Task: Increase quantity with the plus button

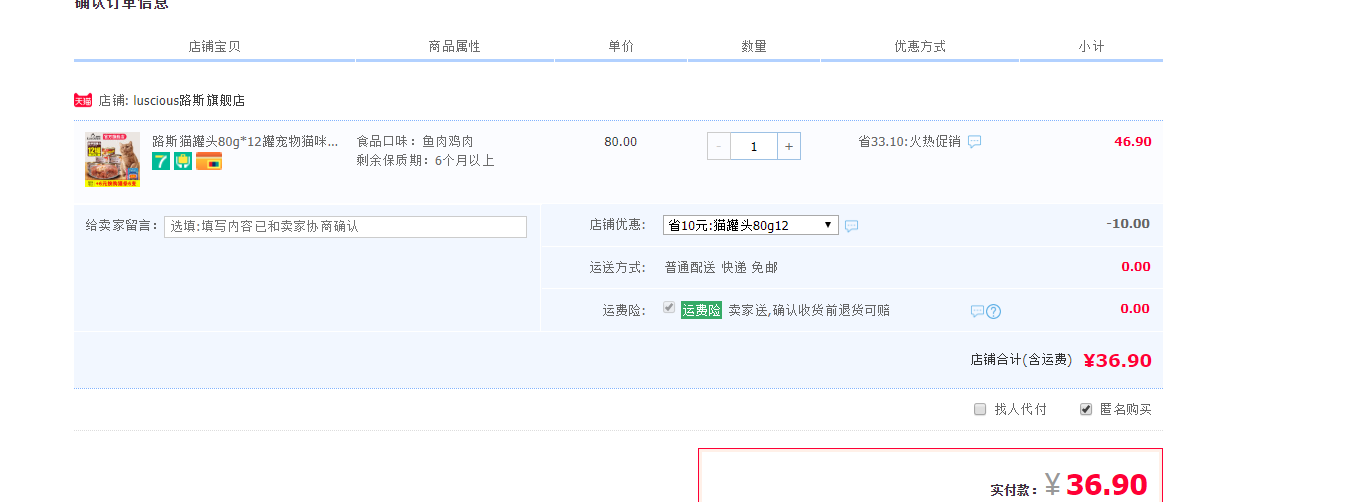Action: [x=789, y=146]
